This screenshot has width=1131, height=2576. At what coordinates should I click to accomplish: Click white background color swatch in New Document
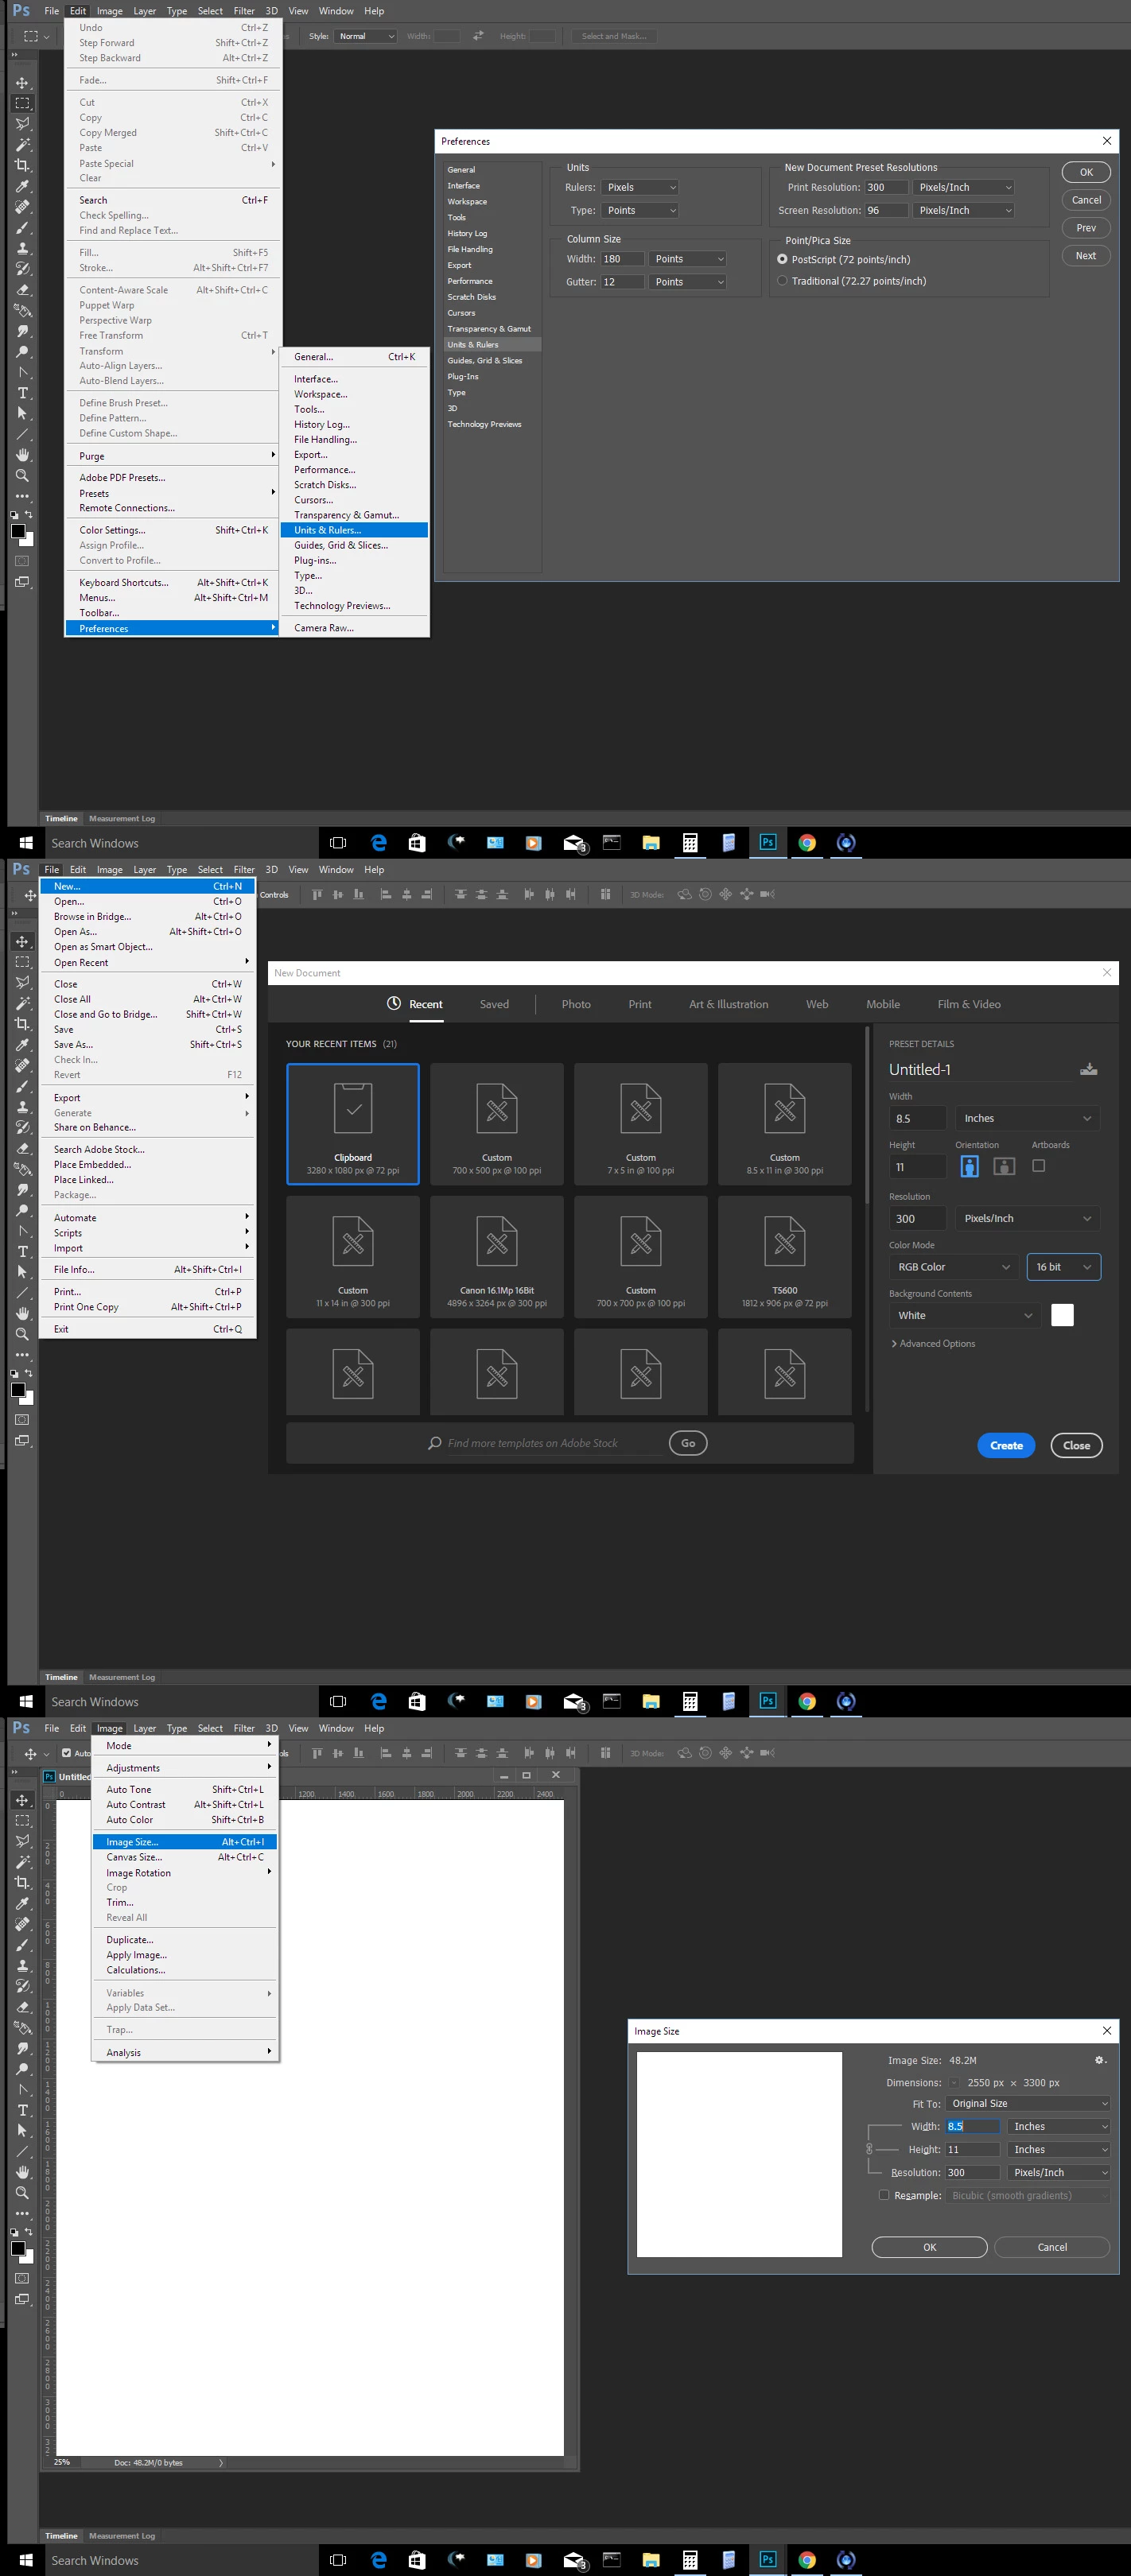click(x=1063, y=1315)
